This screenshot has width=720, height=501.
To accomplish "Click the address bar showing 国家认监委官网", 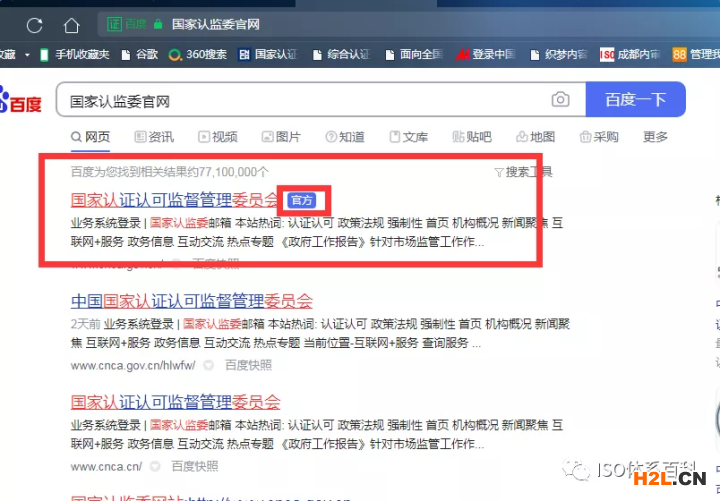I will [215, 24].
